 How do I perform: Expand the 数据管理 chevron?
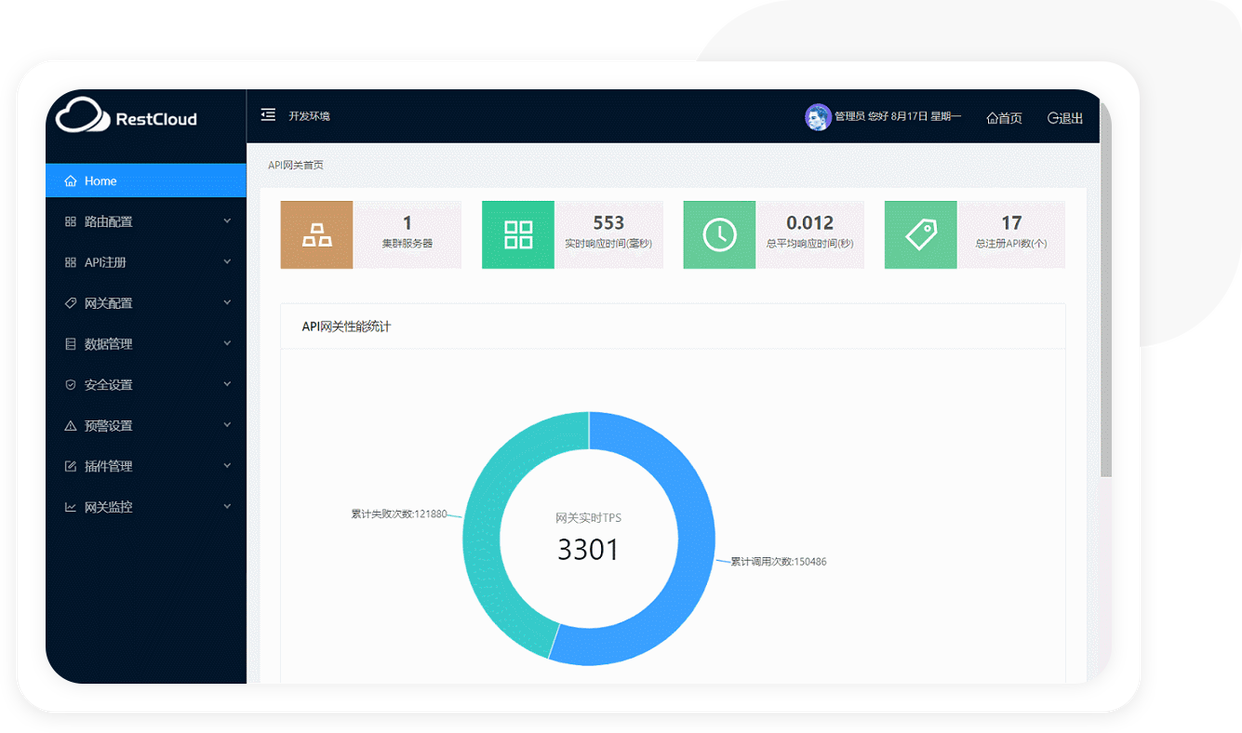coord(227,344)
